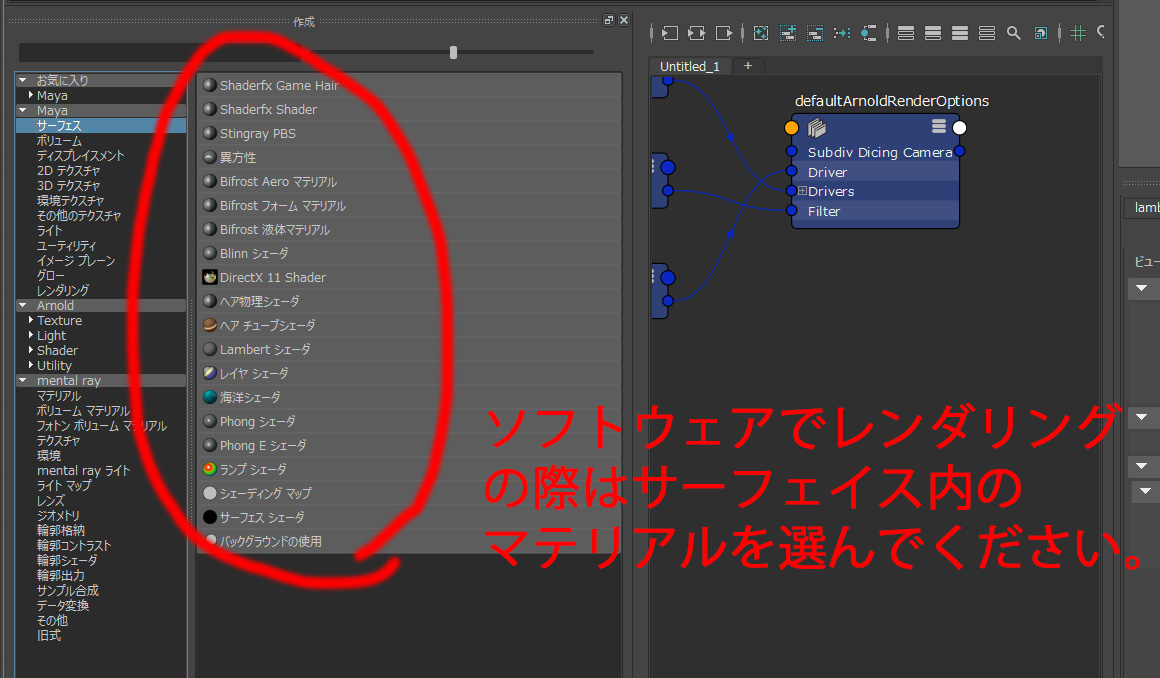Create a 海洋シェーダ
The image size is (1160, 678).
tap(409, 397)
